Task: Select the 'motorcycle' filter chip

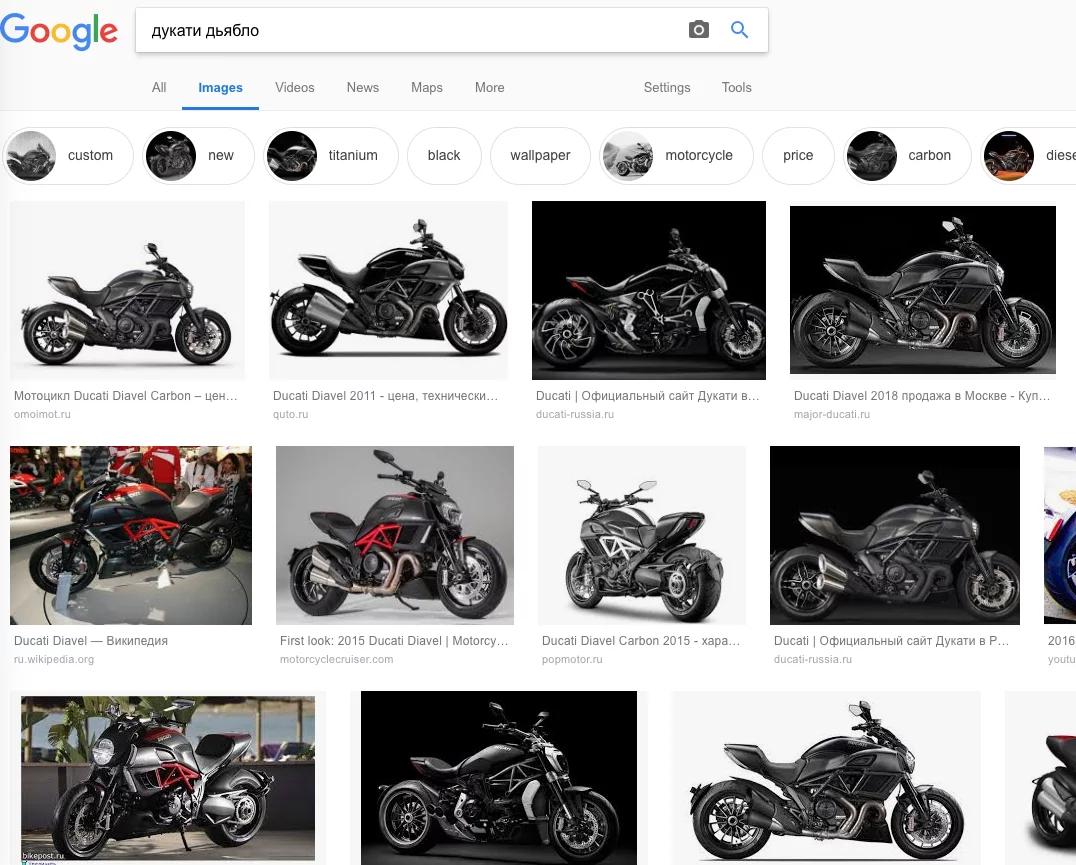Action: click(x=676, y=156)
